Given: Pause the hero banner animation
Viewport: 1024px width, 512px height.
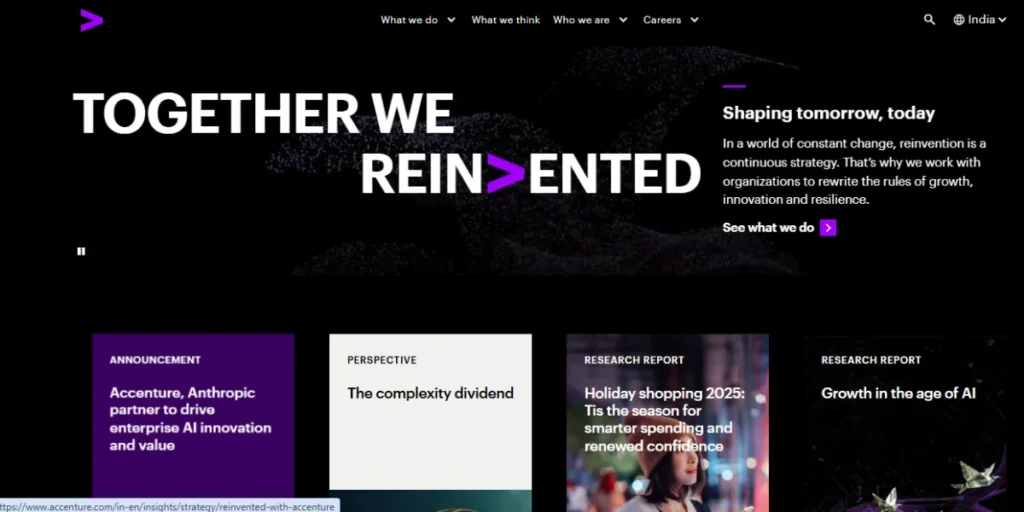Looking at the screenshot, I should pyautogui.click(x=81, y=251).
